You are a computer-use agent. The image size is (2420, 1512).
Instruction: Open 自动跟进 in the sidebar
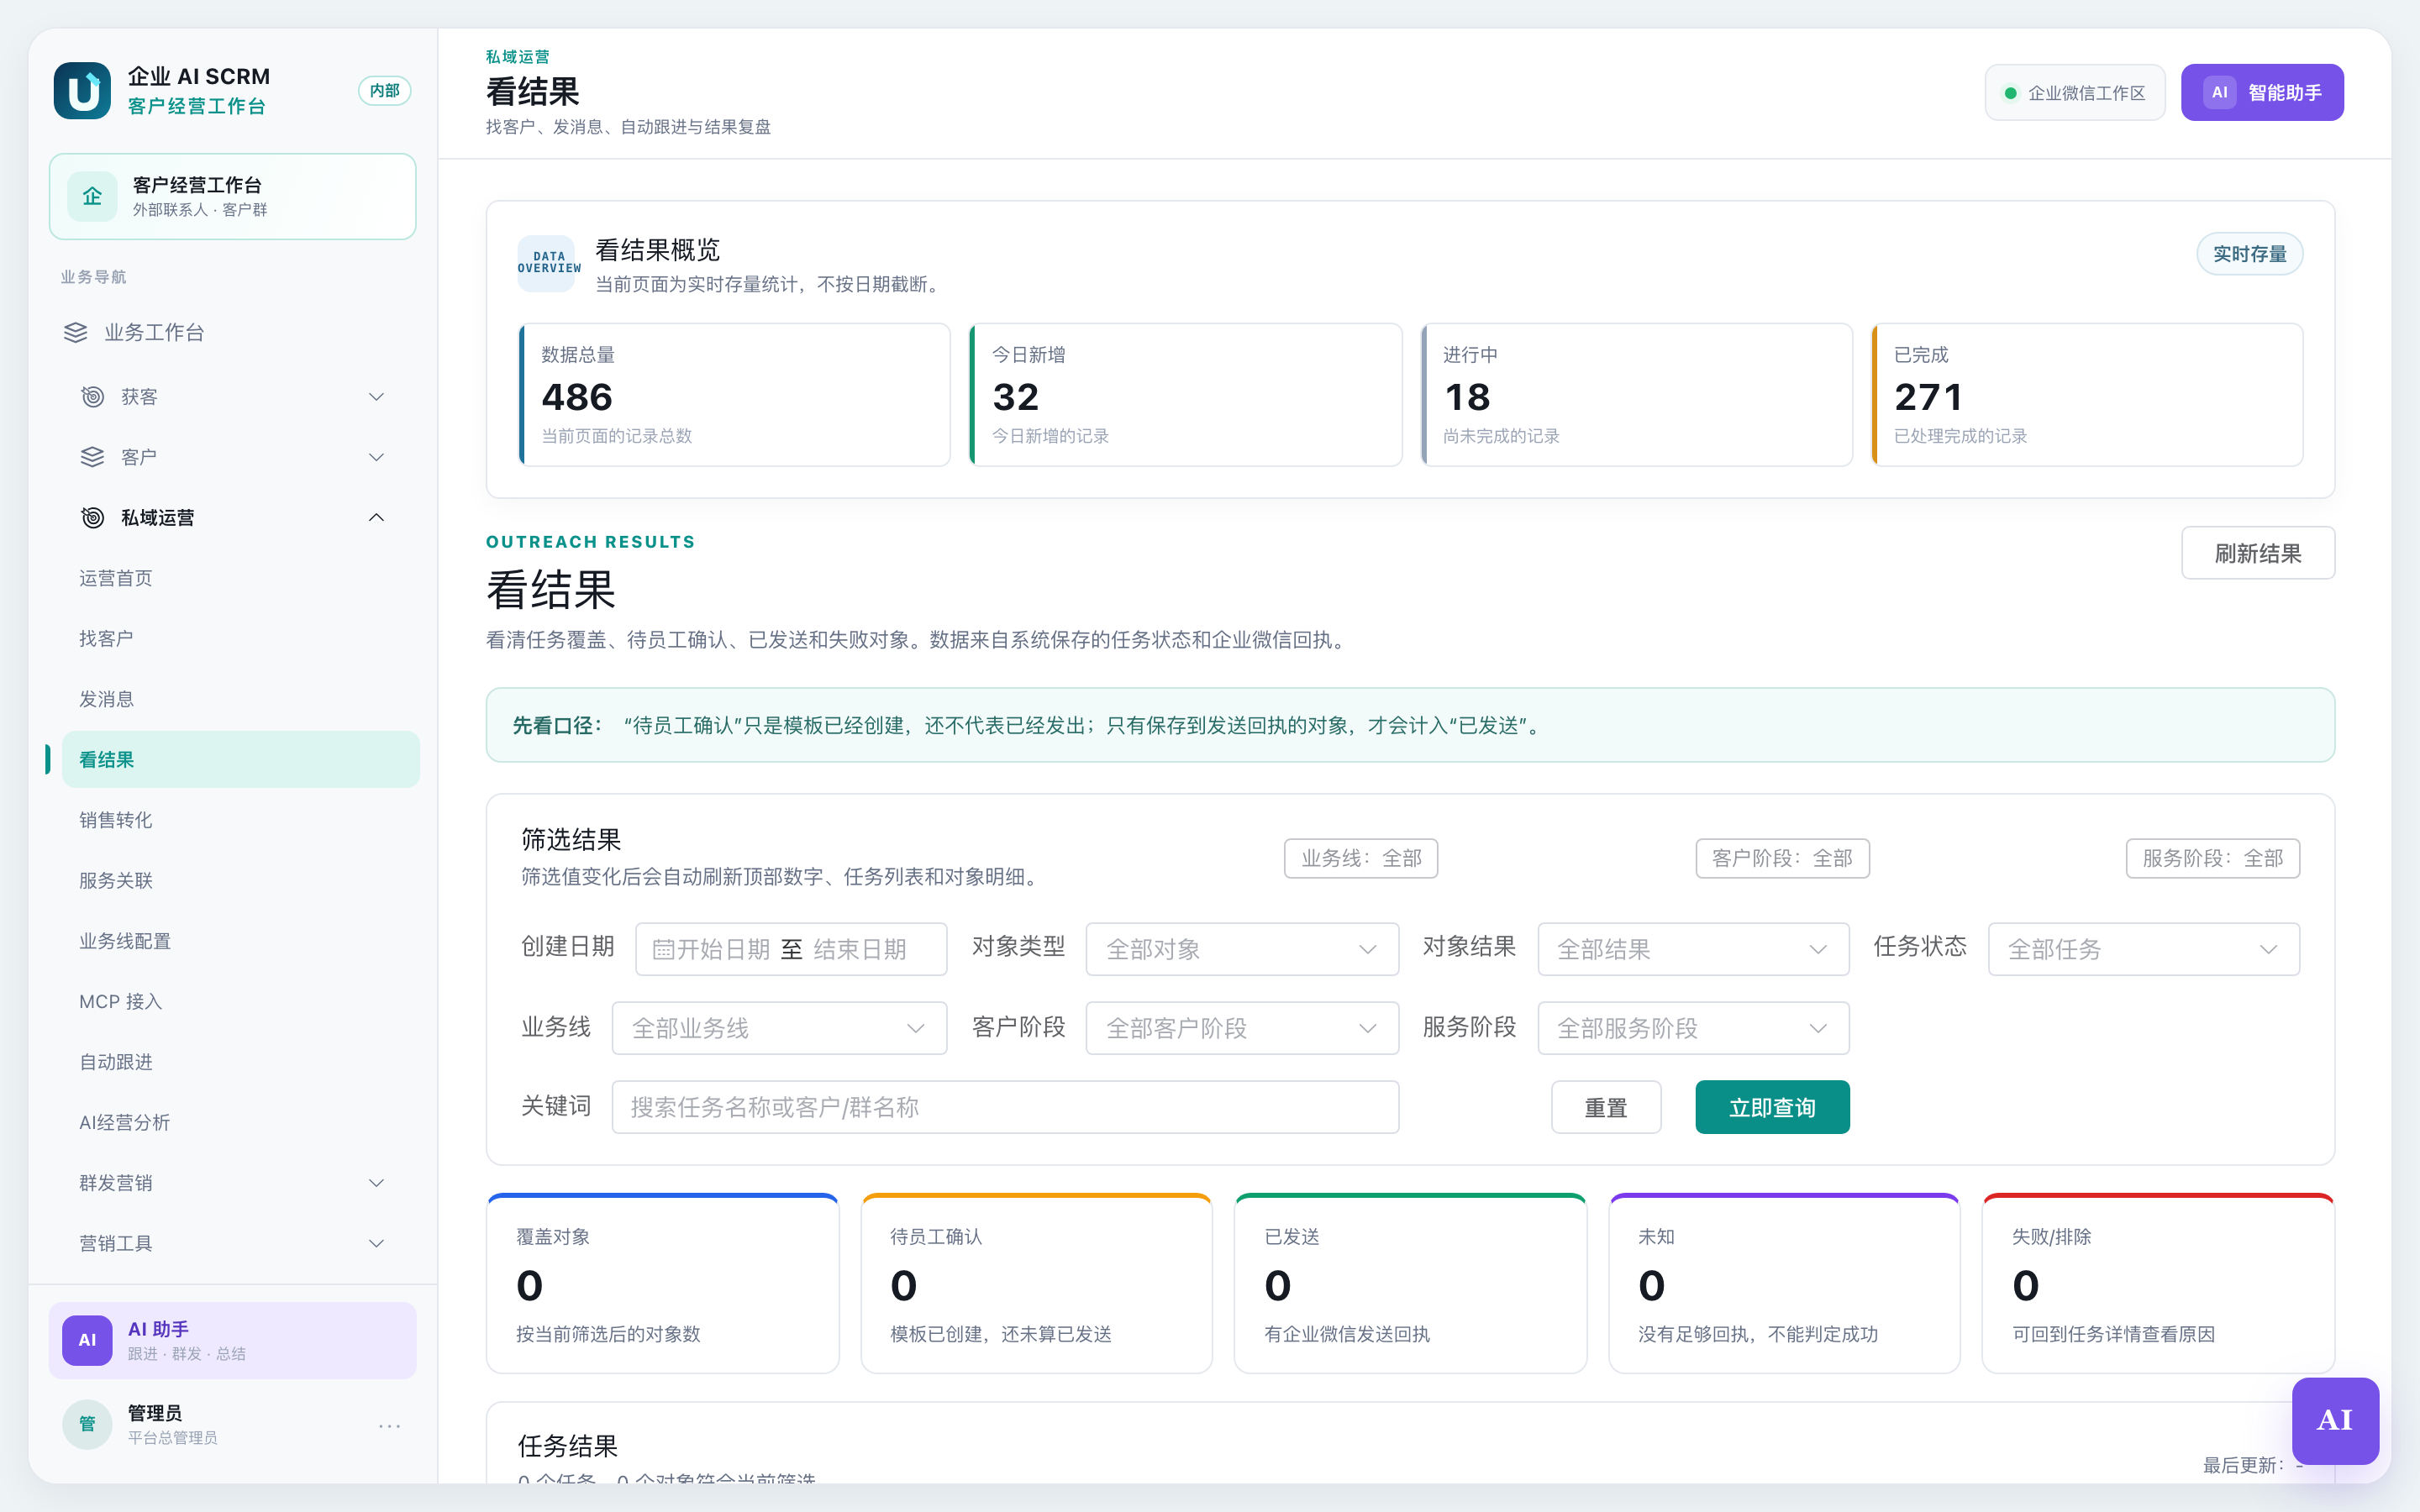click(x=240, y=1062)
